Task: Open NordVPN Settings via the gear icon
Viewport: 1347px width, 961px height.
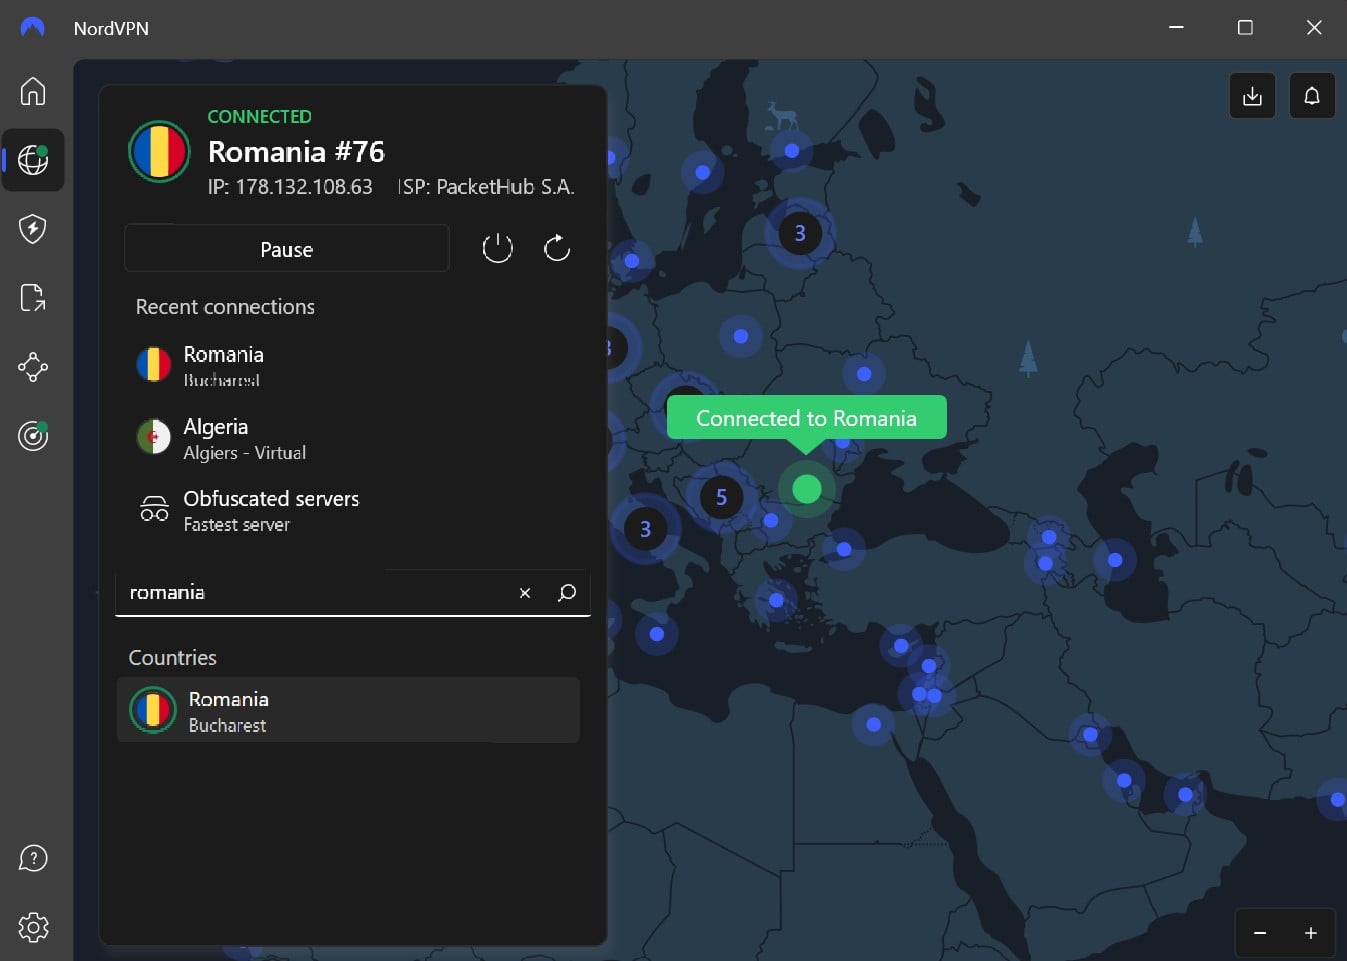Action: point(33,927)
